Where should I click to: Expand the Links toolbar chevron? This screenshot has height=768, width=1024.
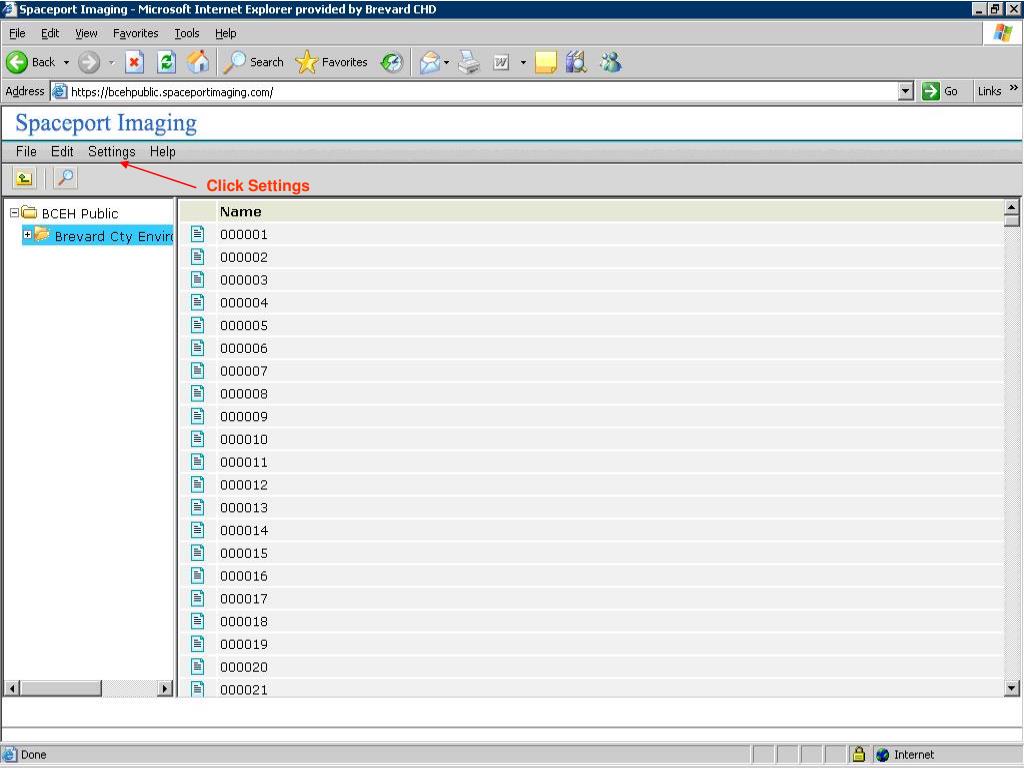(1014, 88)
